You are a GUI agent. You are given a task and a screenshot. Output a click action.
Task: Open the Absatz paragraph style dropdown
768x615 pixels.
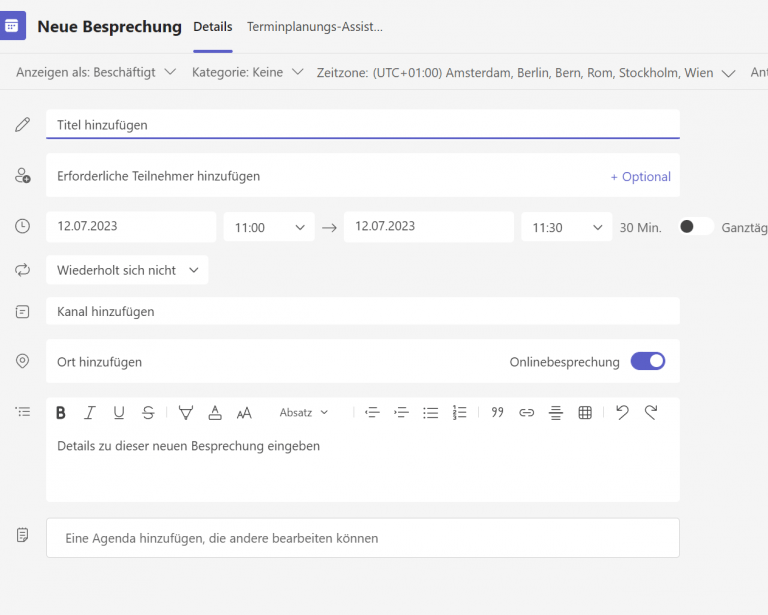[x=304, y=413]
